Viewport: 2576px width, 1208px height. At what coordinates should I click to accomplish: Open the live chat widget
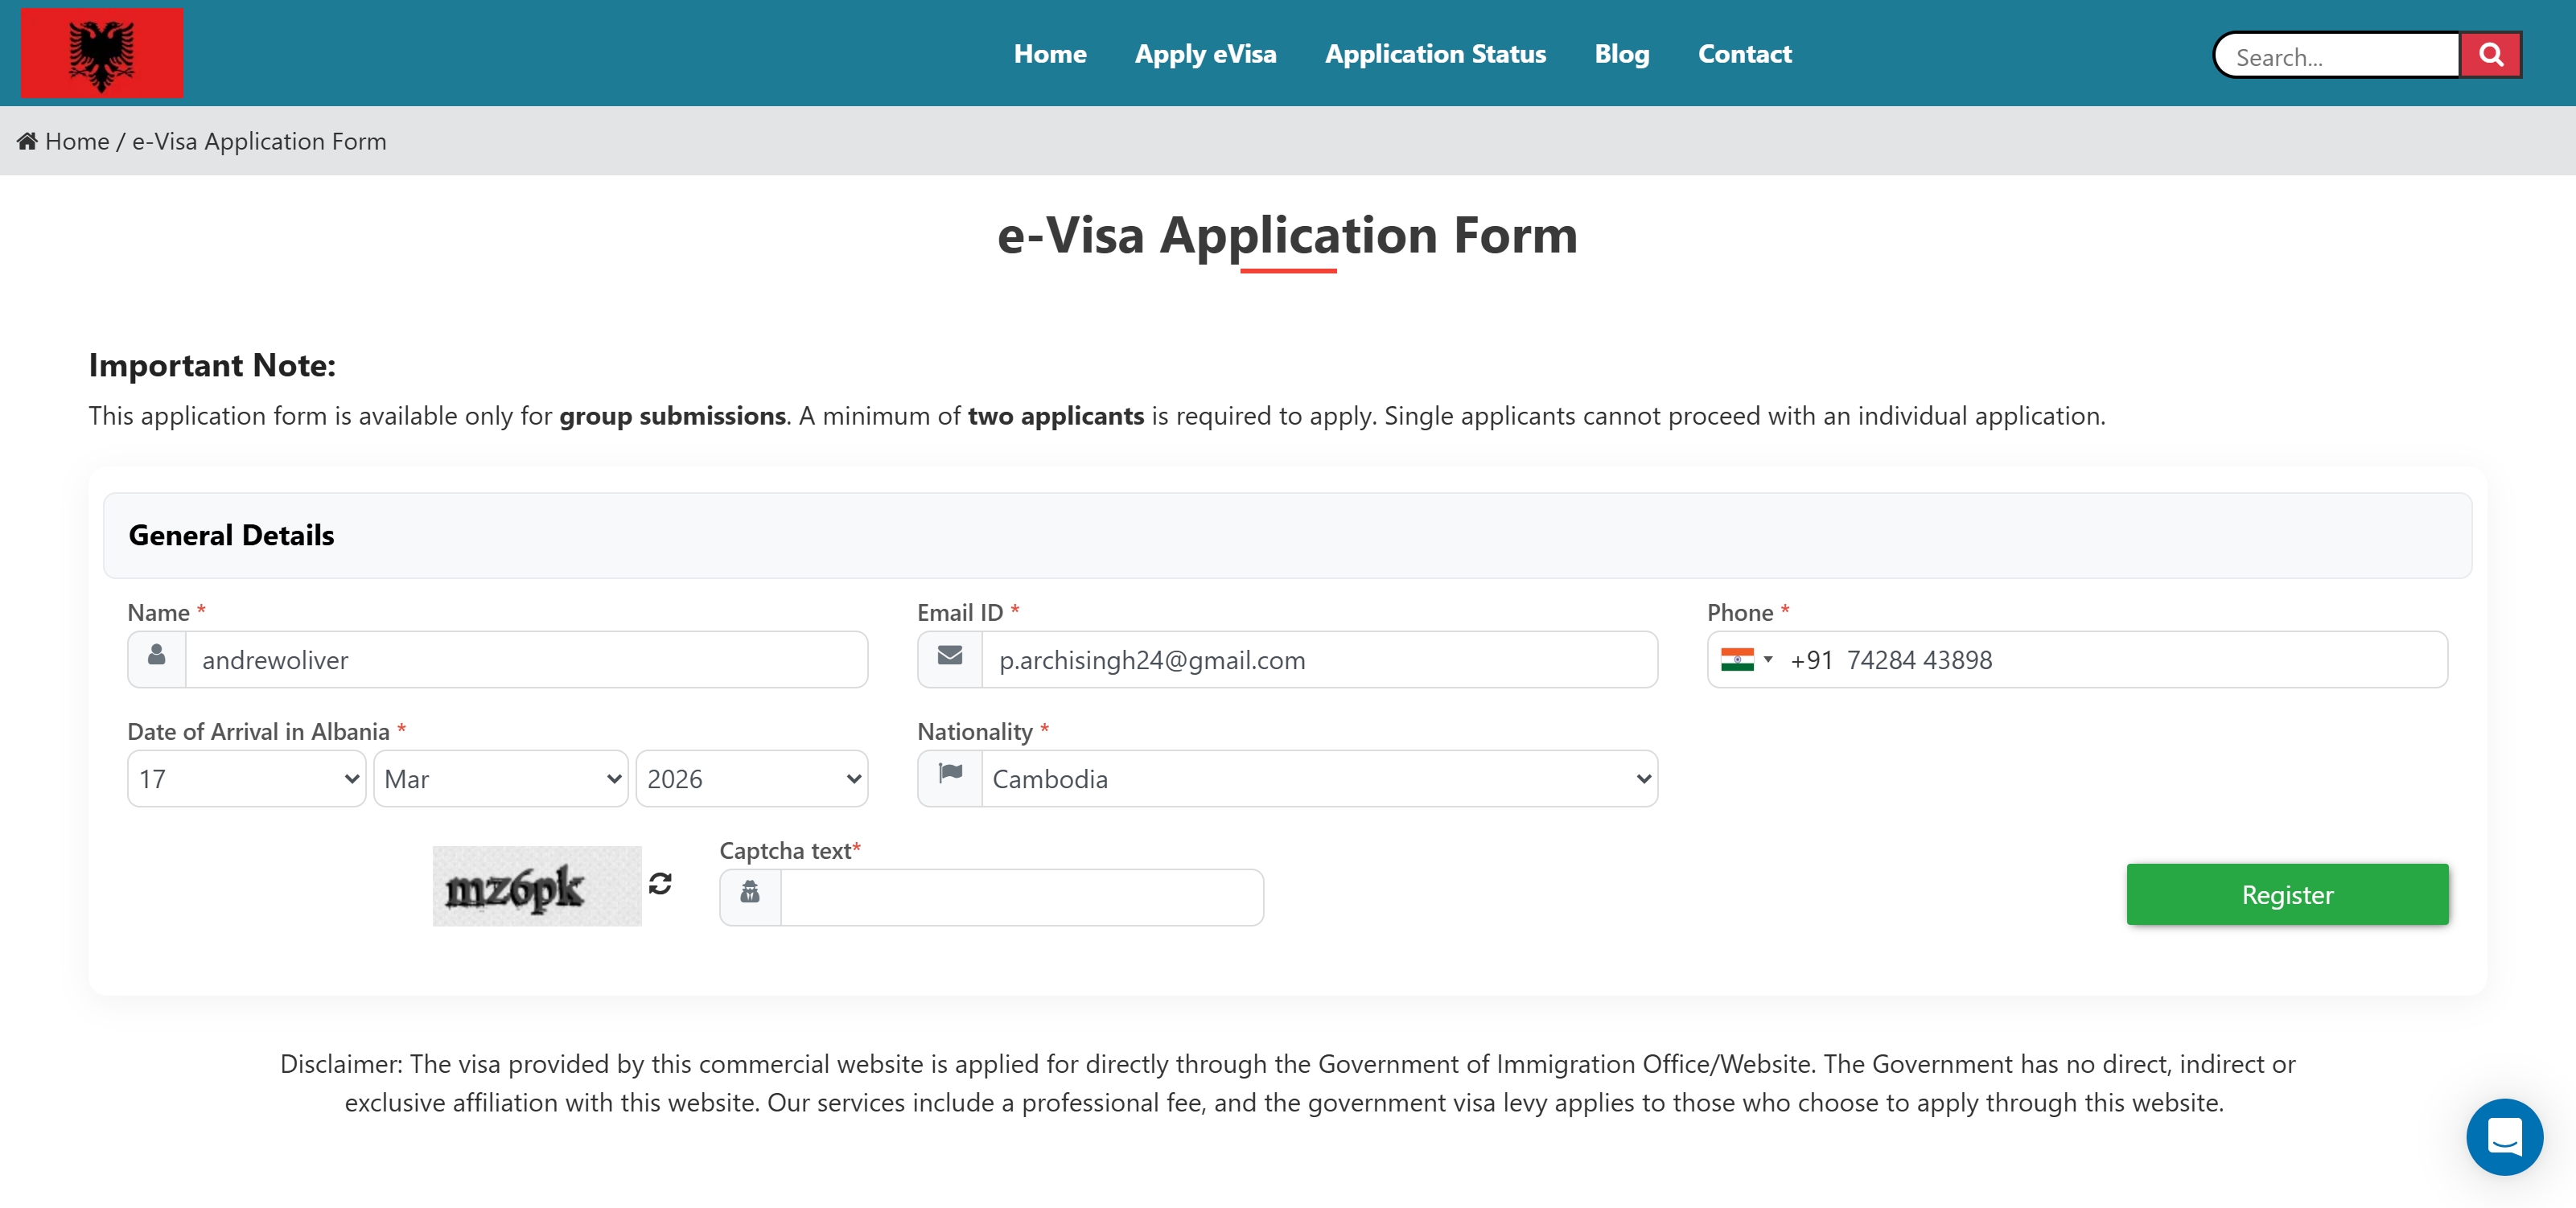pyautogui.click(x=2504, y=1136)
